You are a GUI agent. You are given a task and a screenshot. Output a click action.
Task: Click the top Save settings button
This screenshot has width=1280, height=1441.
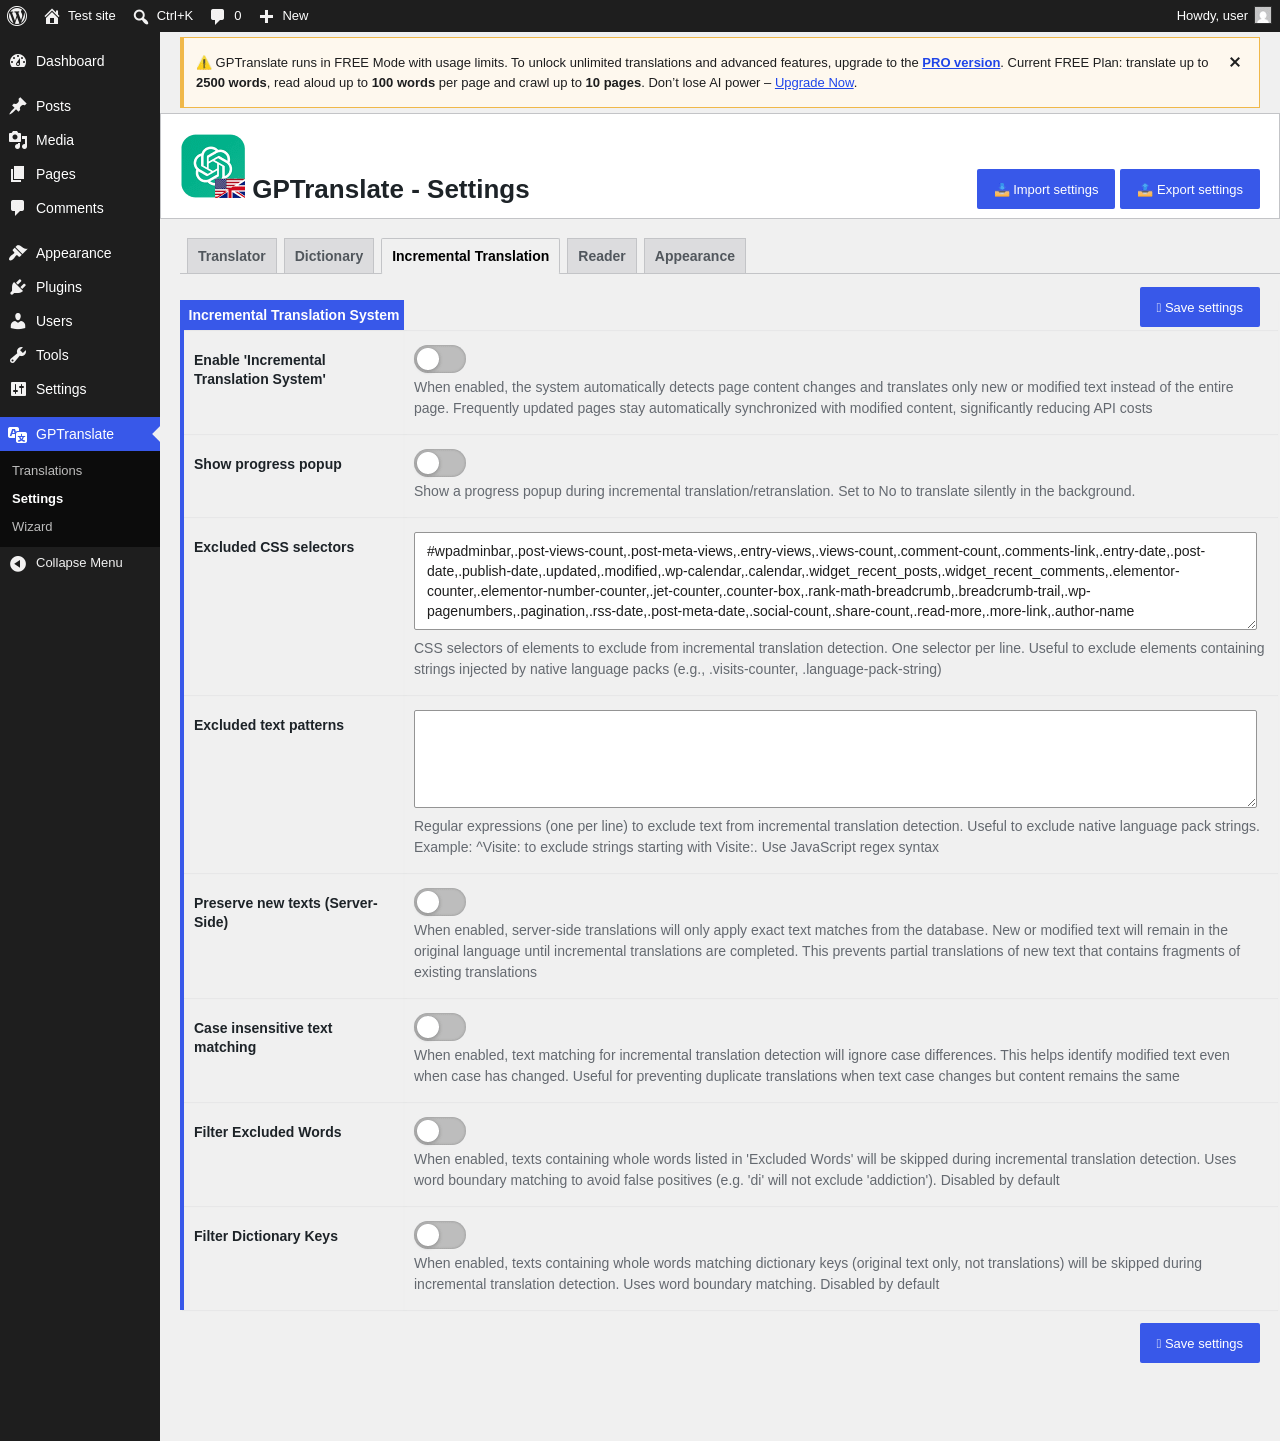tap(1200, 307)
